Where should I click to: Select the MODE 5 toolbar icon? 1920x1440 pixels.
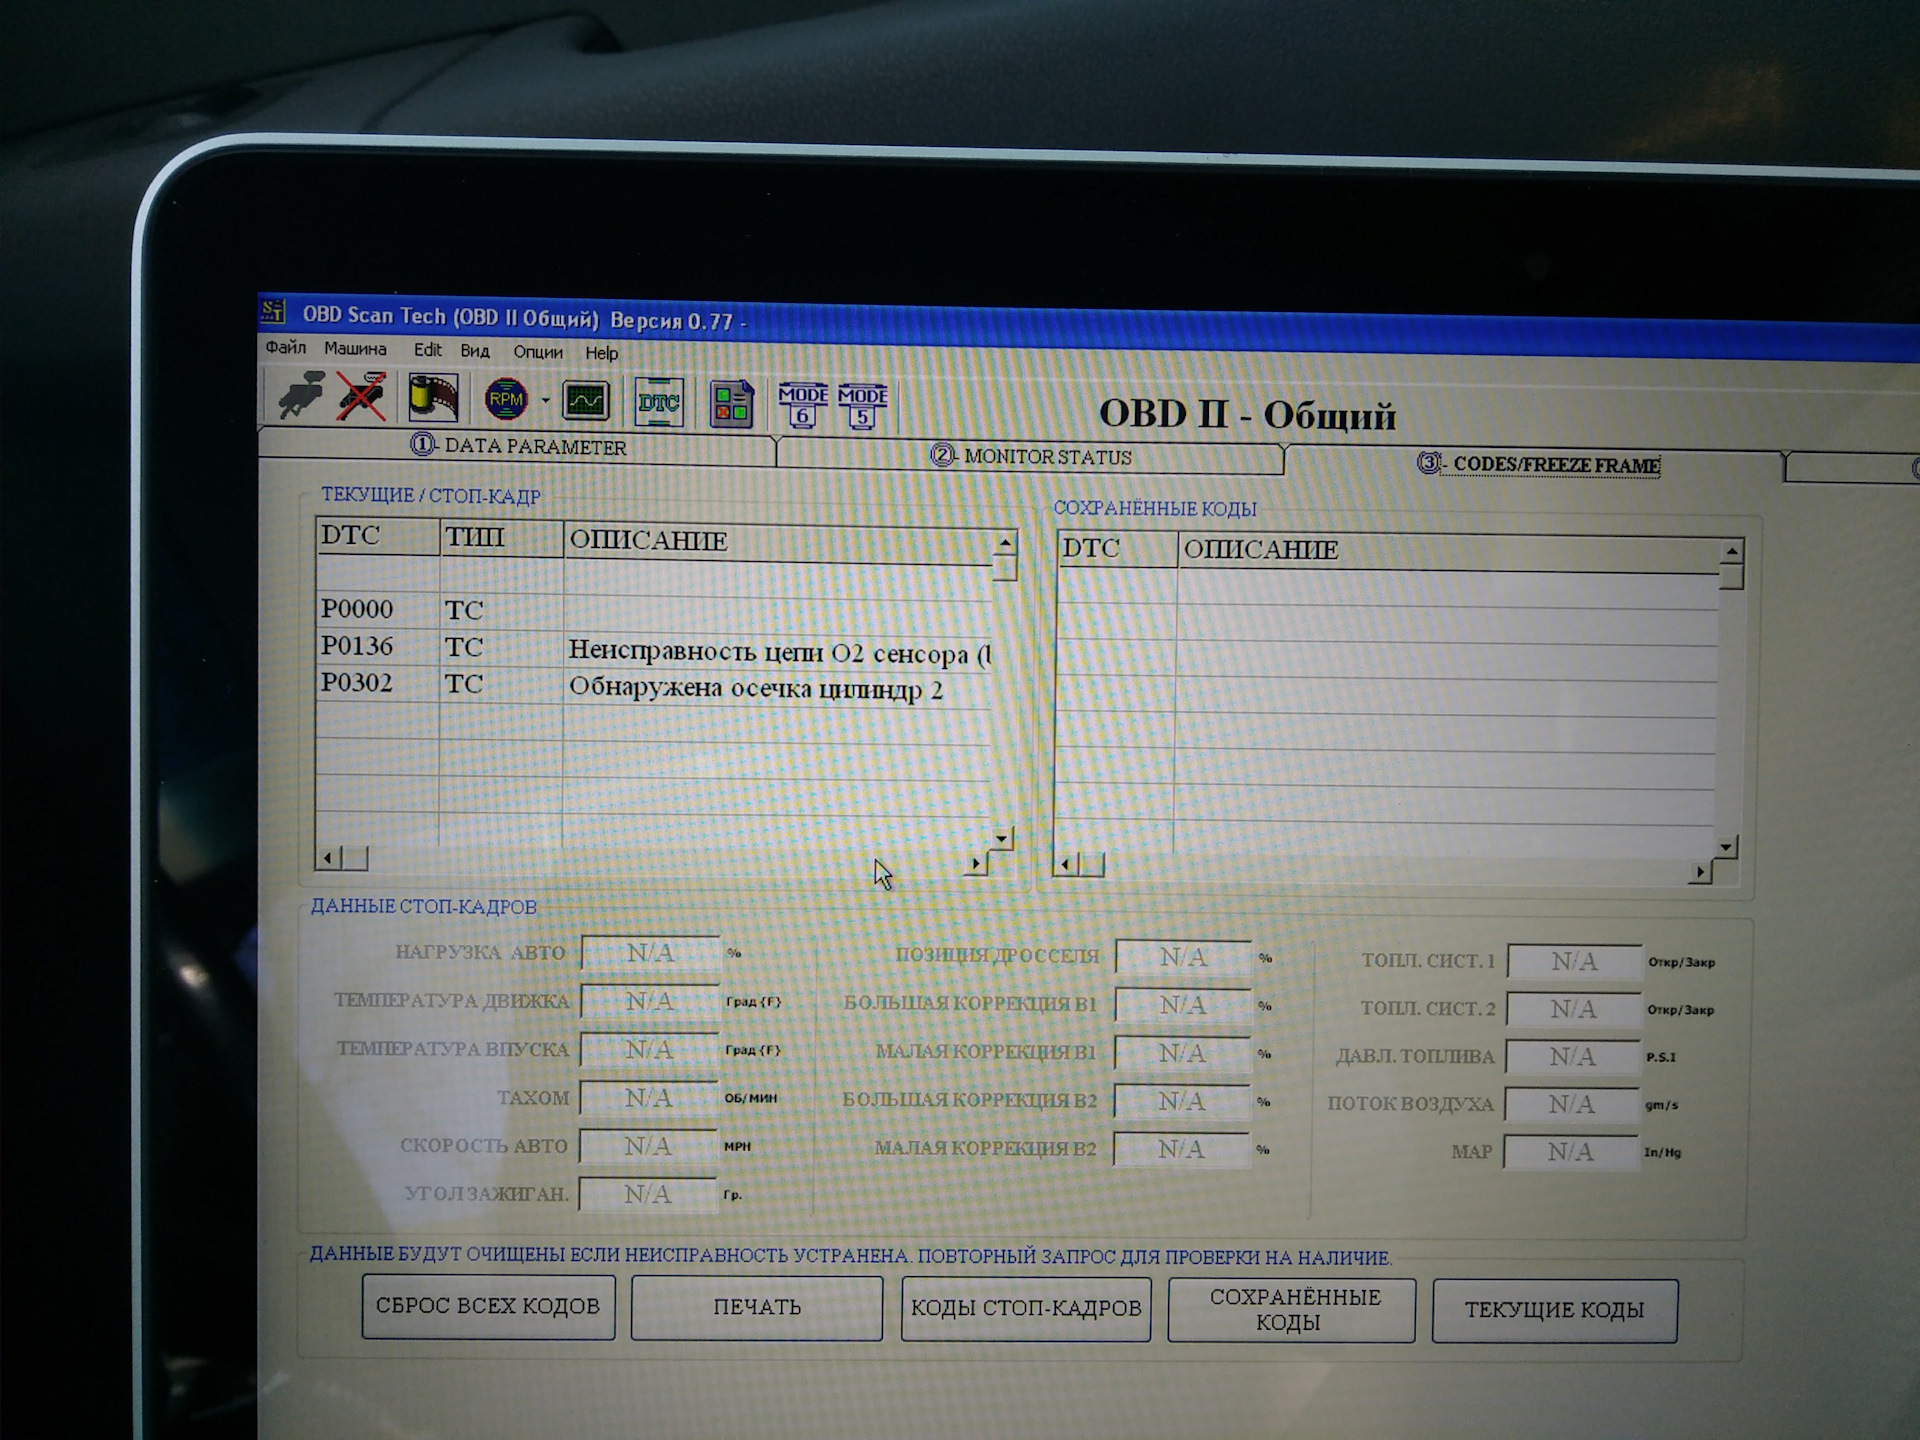click(861, 404)
